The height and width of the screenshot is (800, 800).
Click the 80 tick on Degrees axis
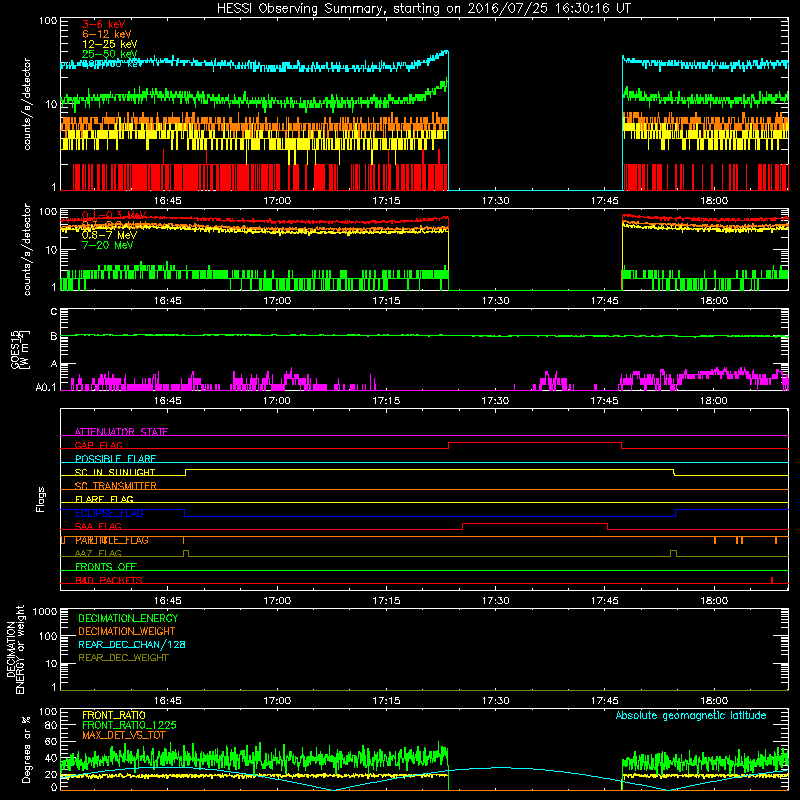tap(51, 725)
